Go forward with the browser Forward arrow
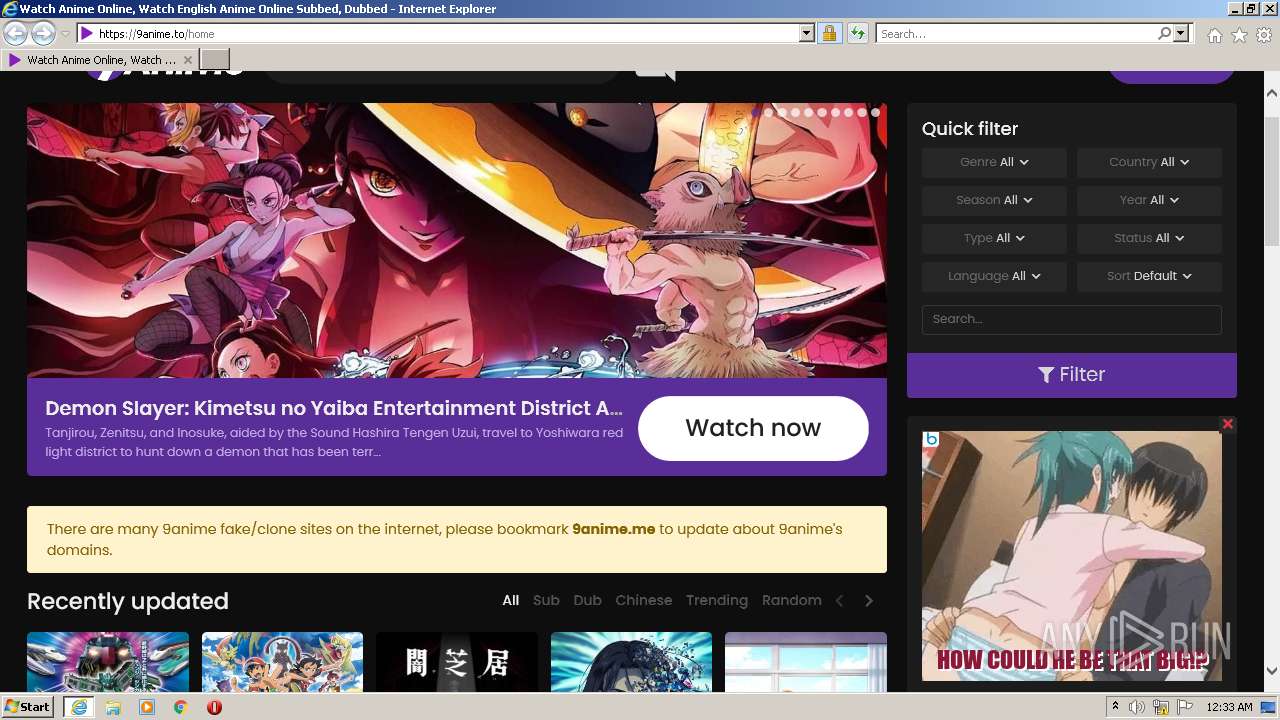Image resolution: width=1280 pixels, height=720 pixels. pos(43,33)
